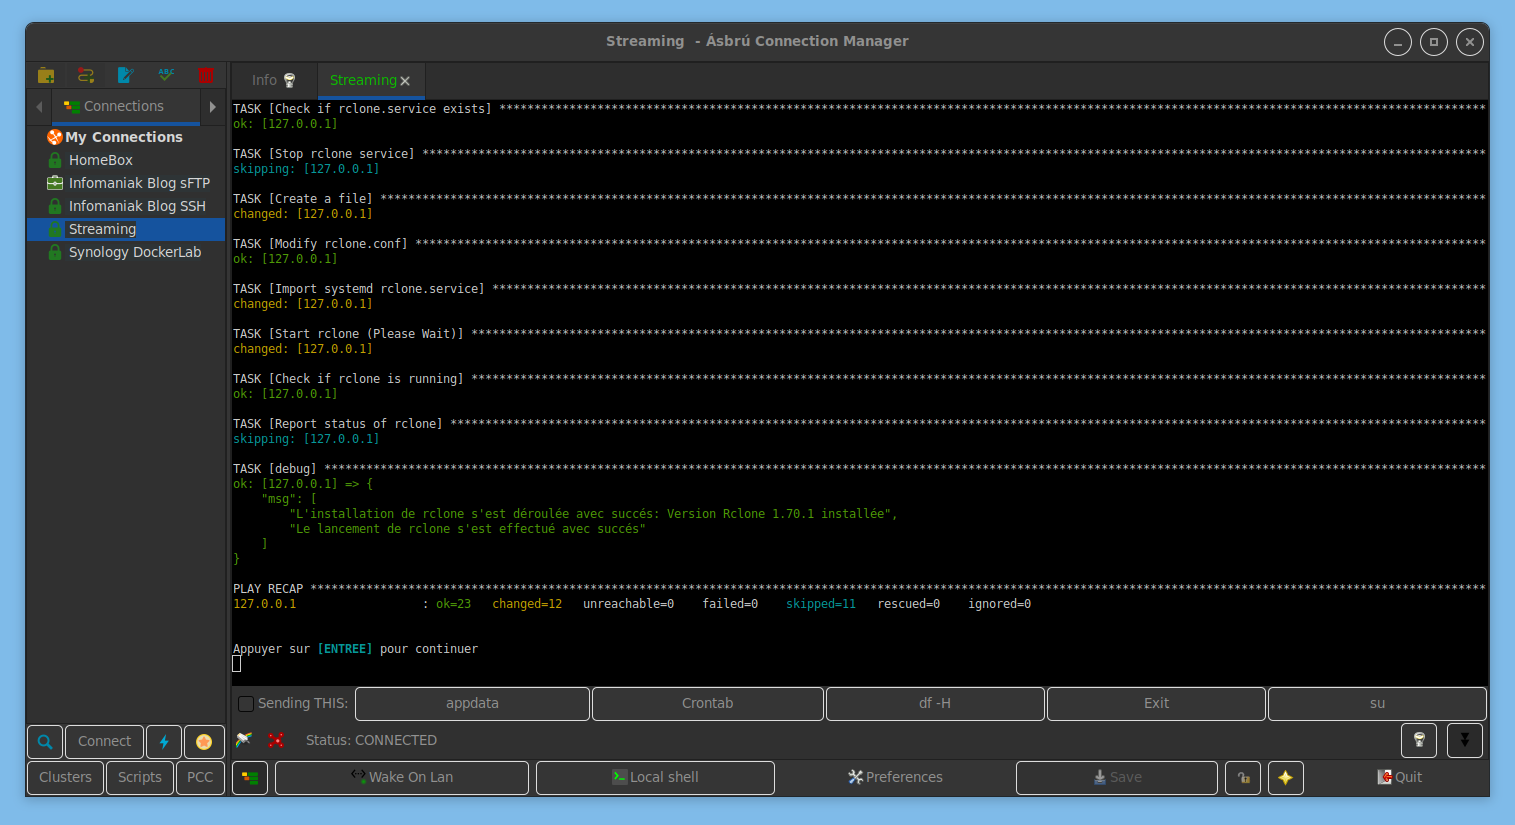
Task: Rename selected node via ABC icon
Action: point(166,75)
